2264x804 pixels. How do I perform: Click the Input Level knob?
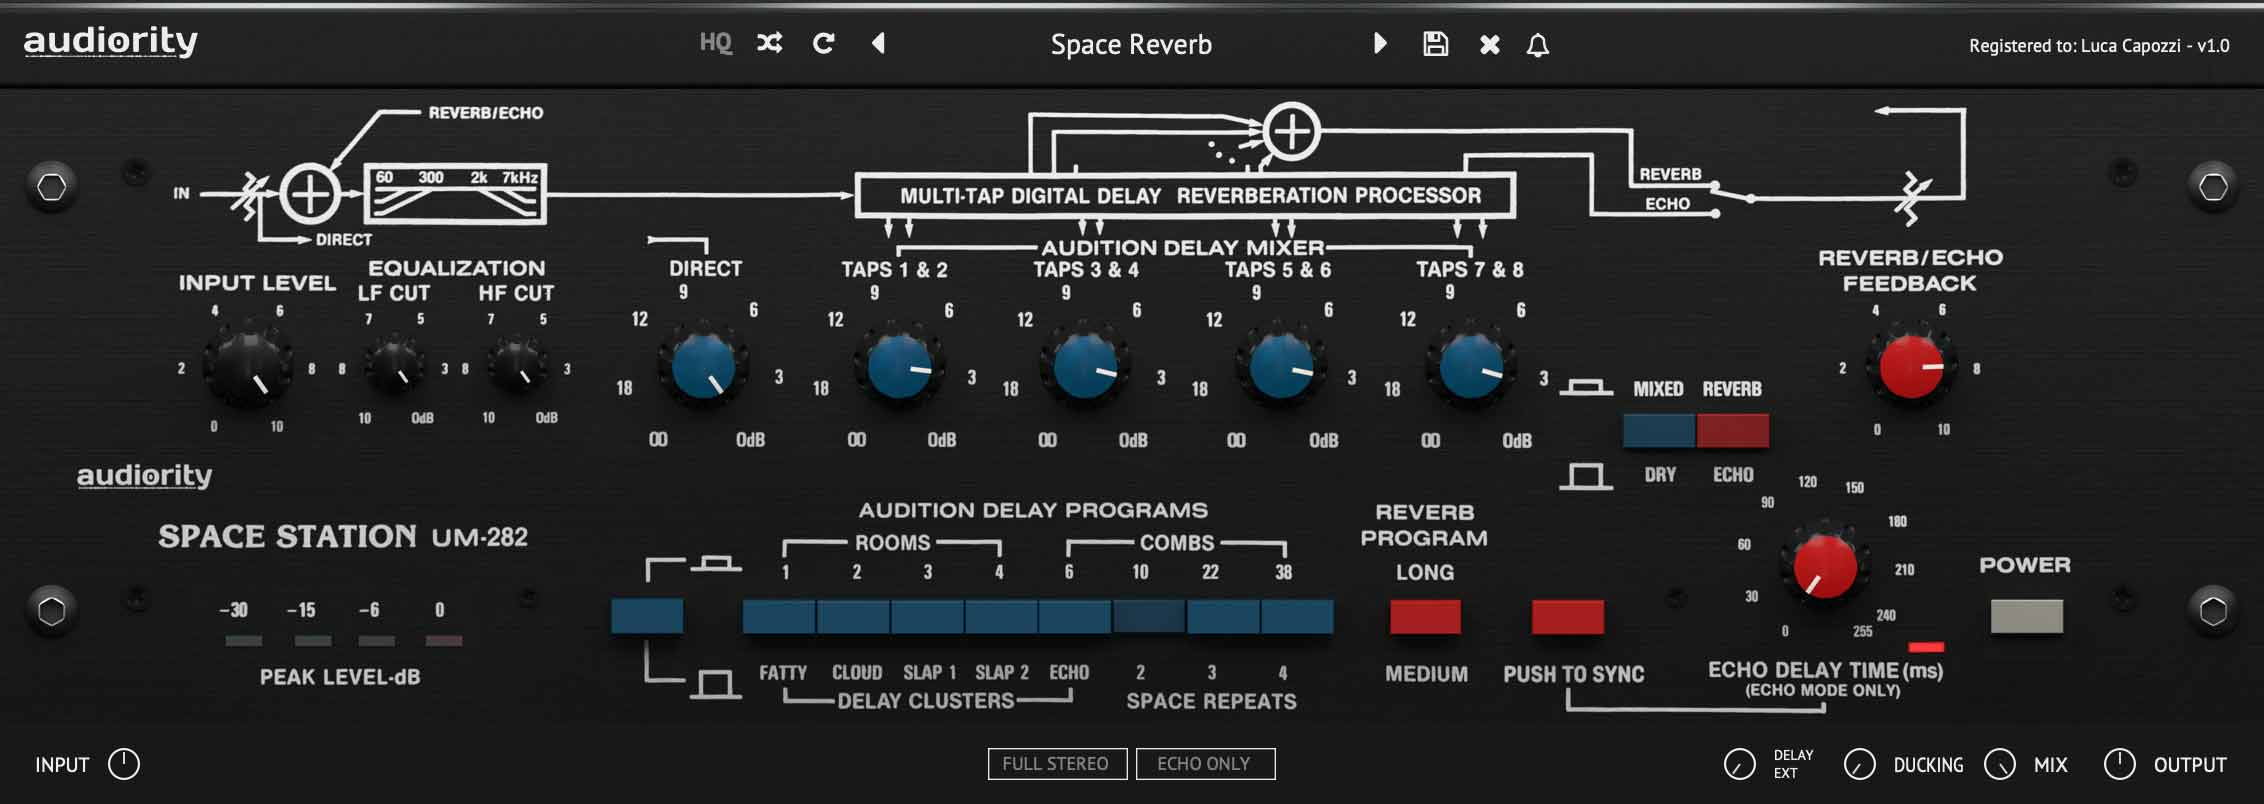tap(247, 367)
